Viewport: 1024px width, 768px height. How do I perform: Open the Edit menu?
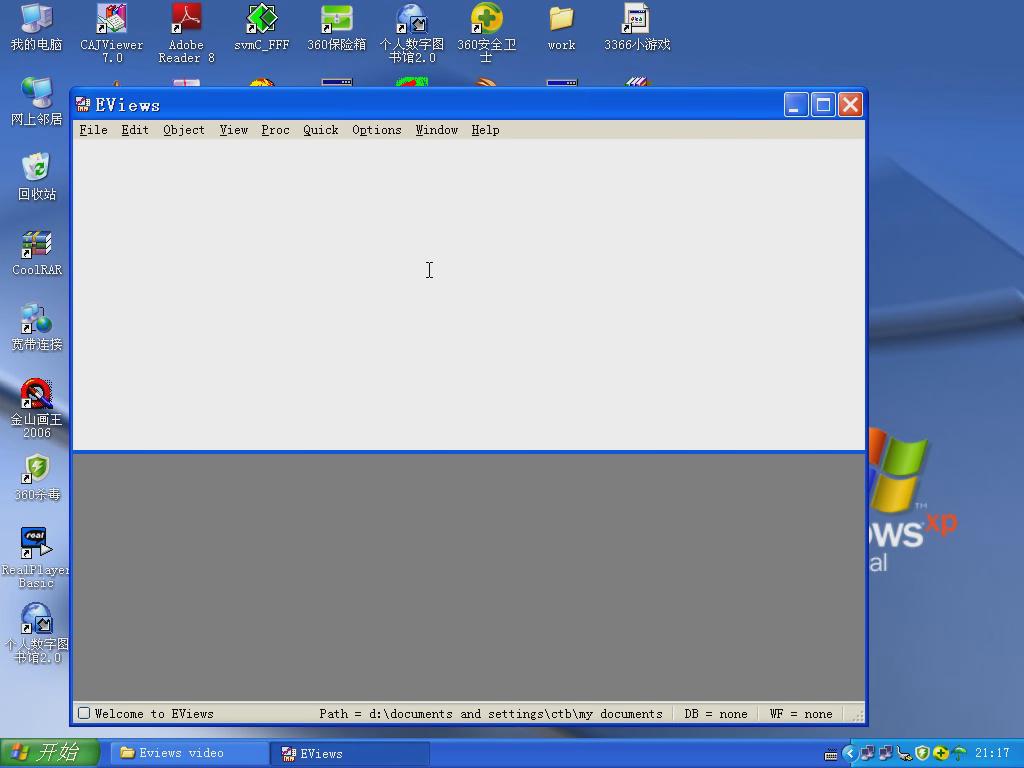[135, 130]
